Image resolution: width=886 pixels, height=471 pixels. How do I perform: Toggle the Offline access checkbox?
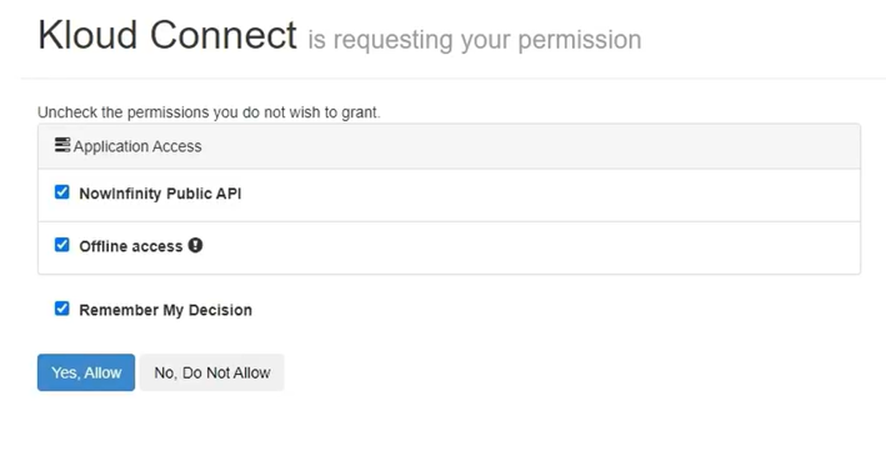point(62,245)
